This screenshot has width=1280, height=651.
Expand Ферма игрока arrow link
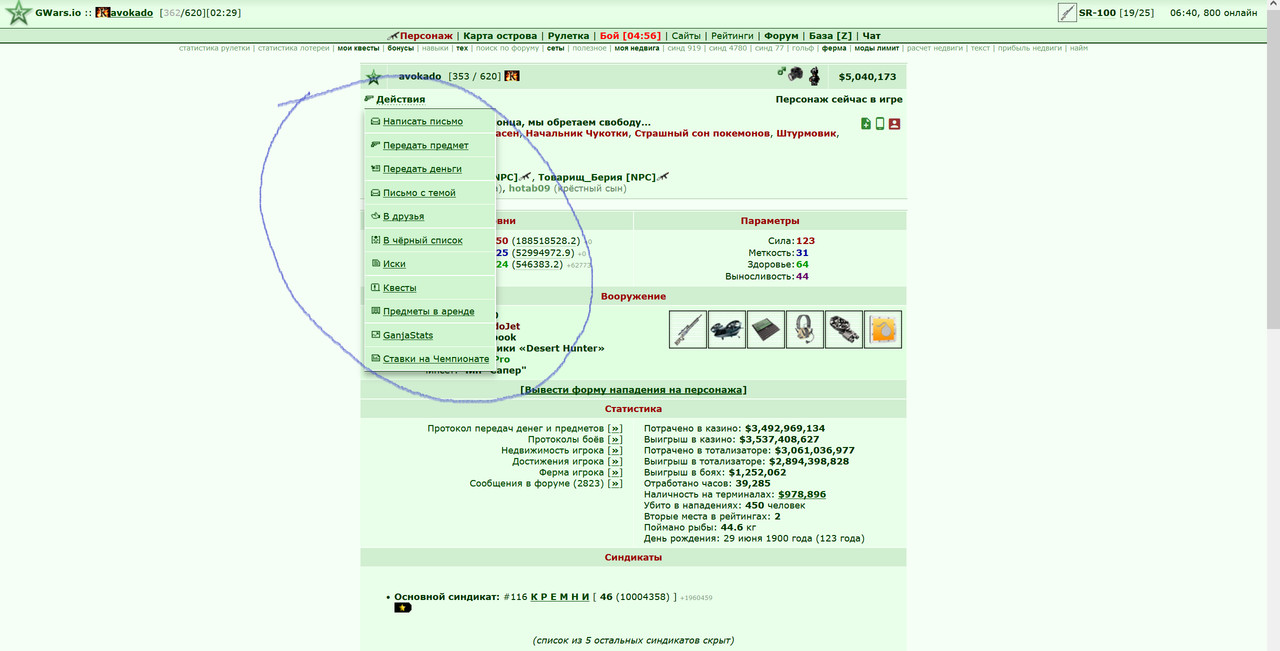[x=615, y=472]
